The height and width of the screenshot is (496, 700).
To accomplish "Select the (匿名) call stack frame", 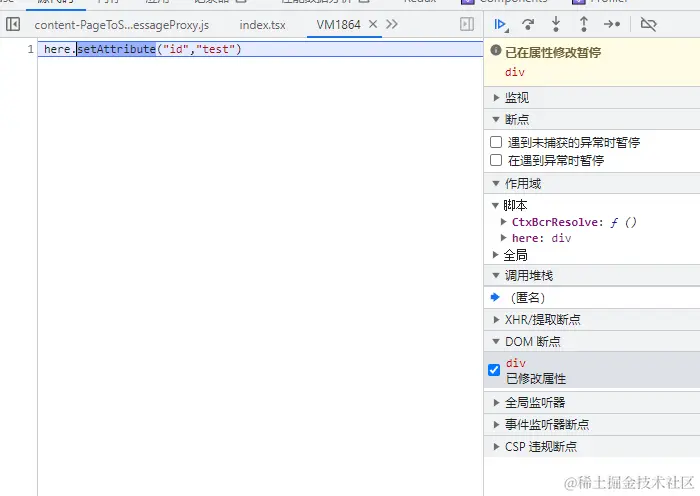I will click(592, 297).
